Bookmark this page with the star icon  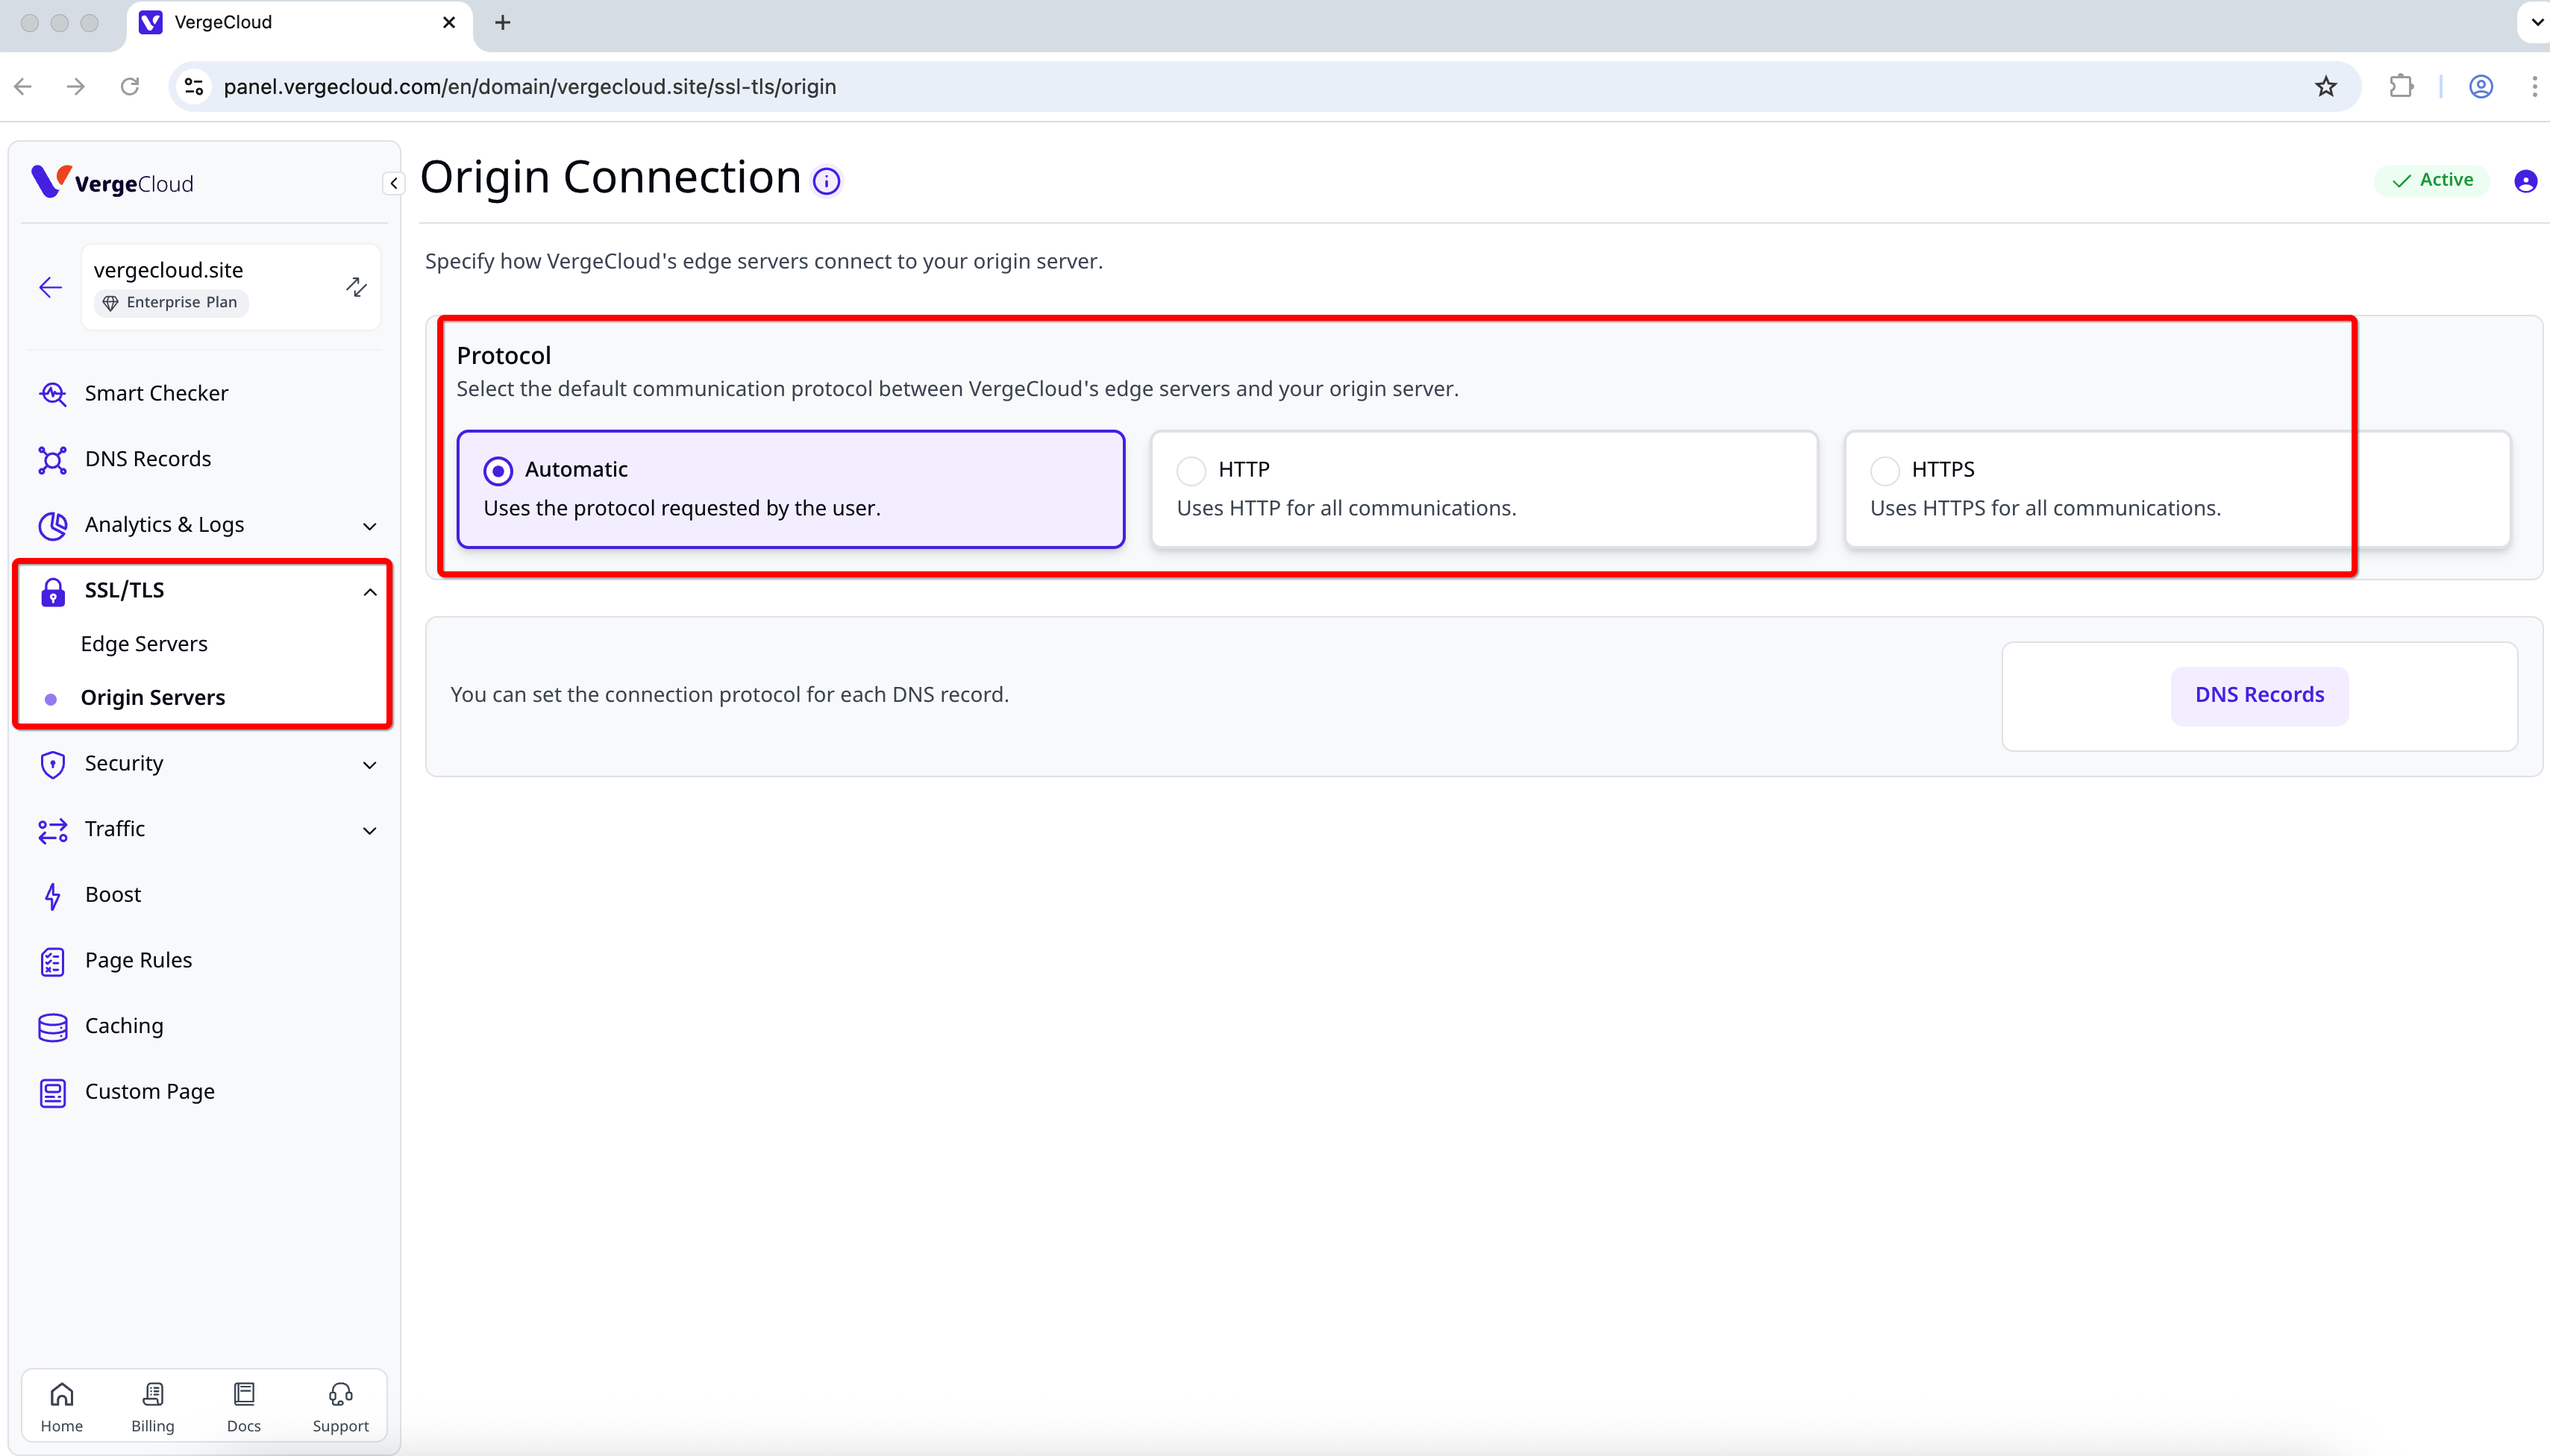click(x=2325, y=87)
